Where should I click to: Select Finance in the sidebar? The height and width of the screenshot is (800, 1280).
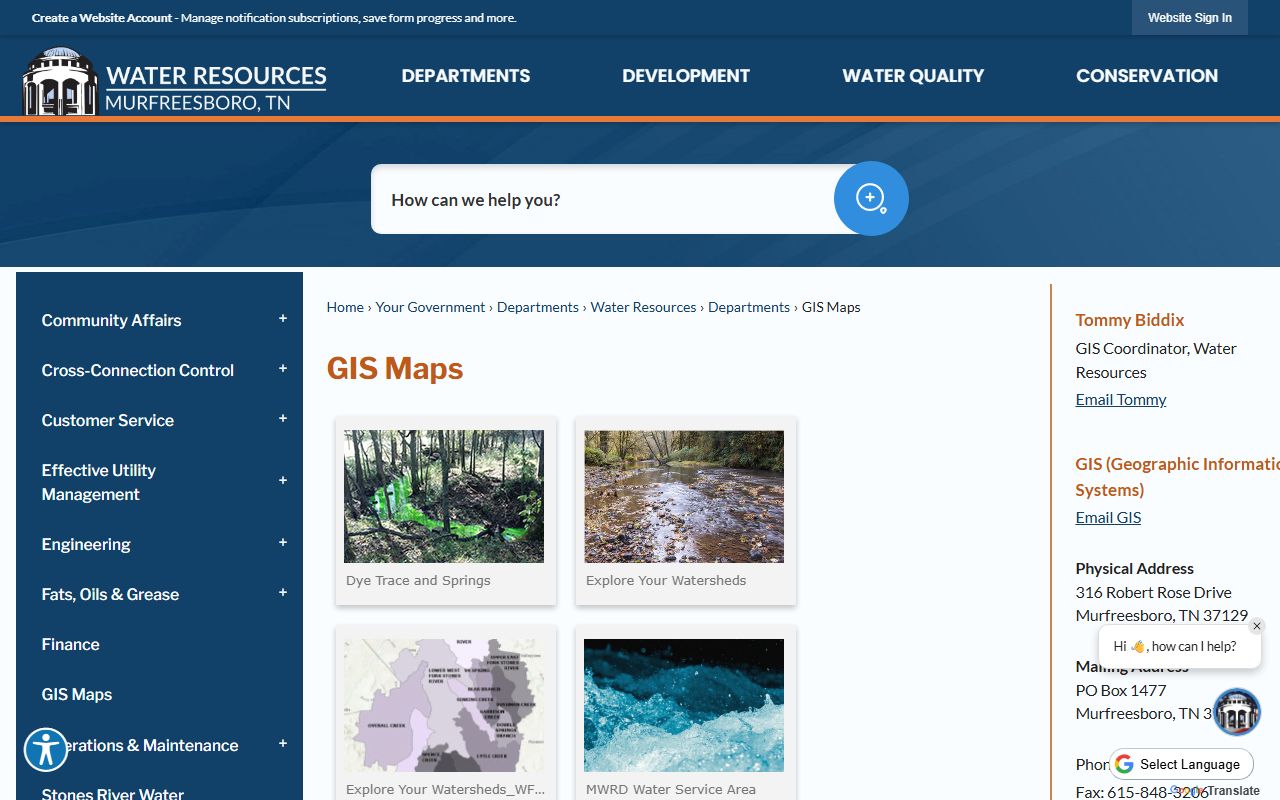(71, 644)
